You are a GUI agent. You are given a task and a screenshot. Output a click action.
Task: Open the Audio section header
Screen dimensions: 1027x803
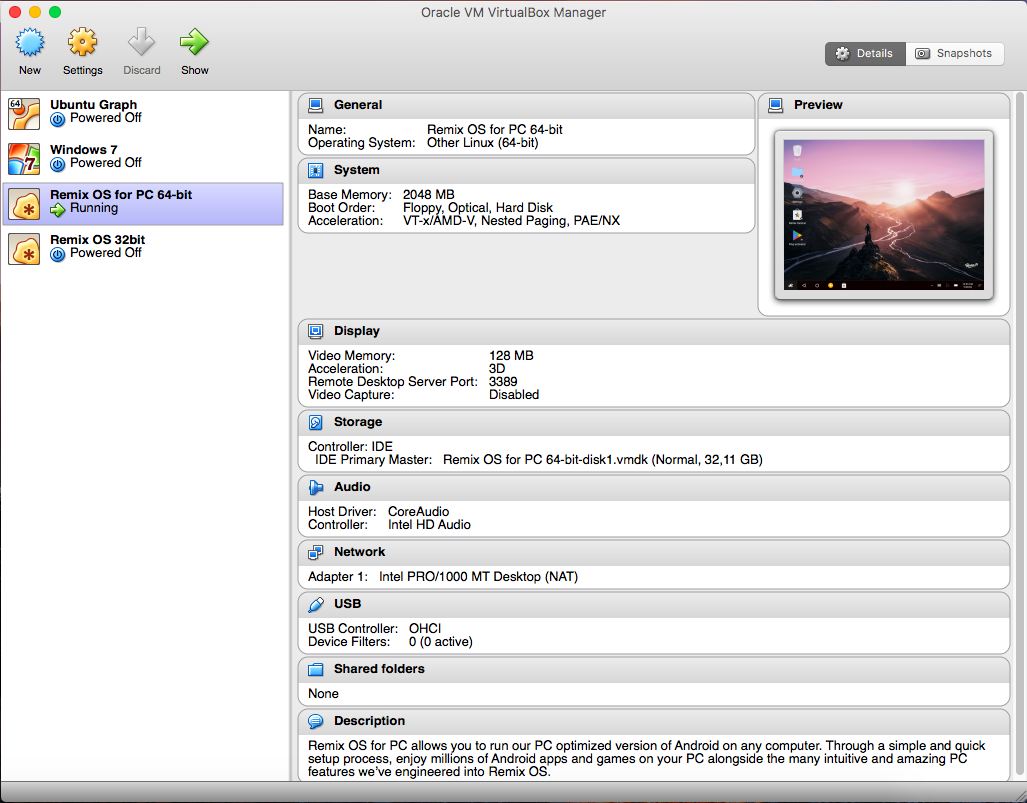(654, 487)
